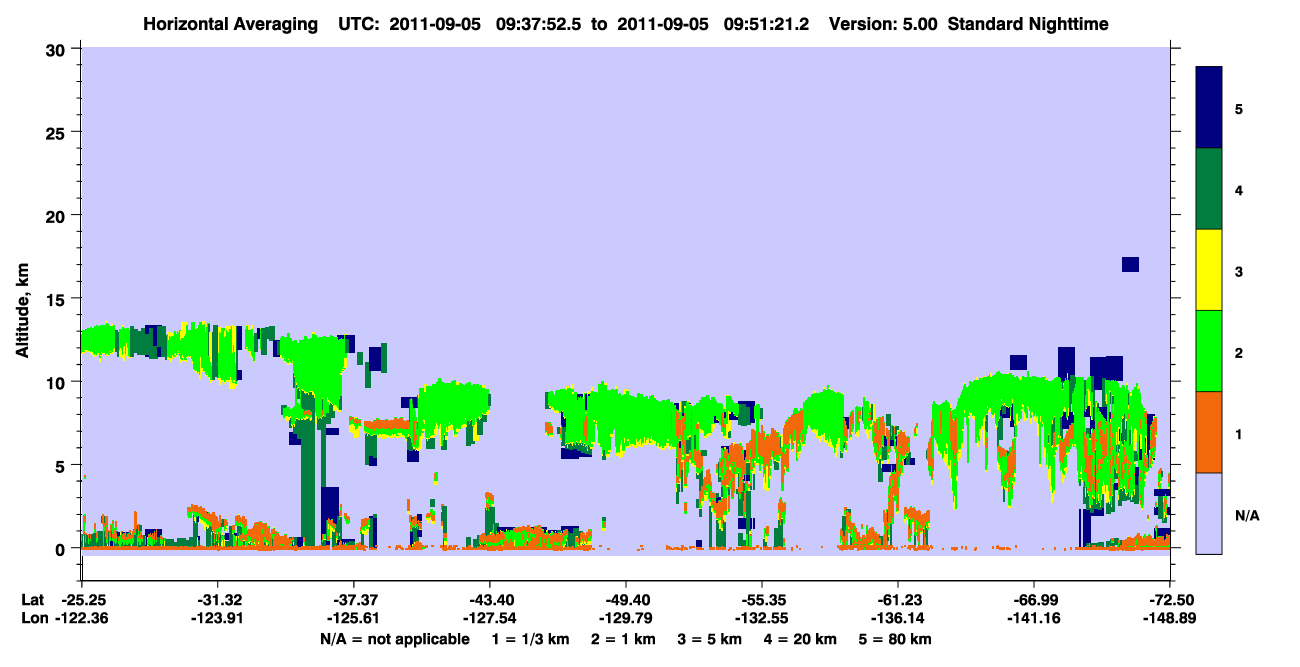Click the dark blue legend swatch for 5
Image resolution: width=1300 pixels, height=667 pixels.
click(x=1209, y=108)
